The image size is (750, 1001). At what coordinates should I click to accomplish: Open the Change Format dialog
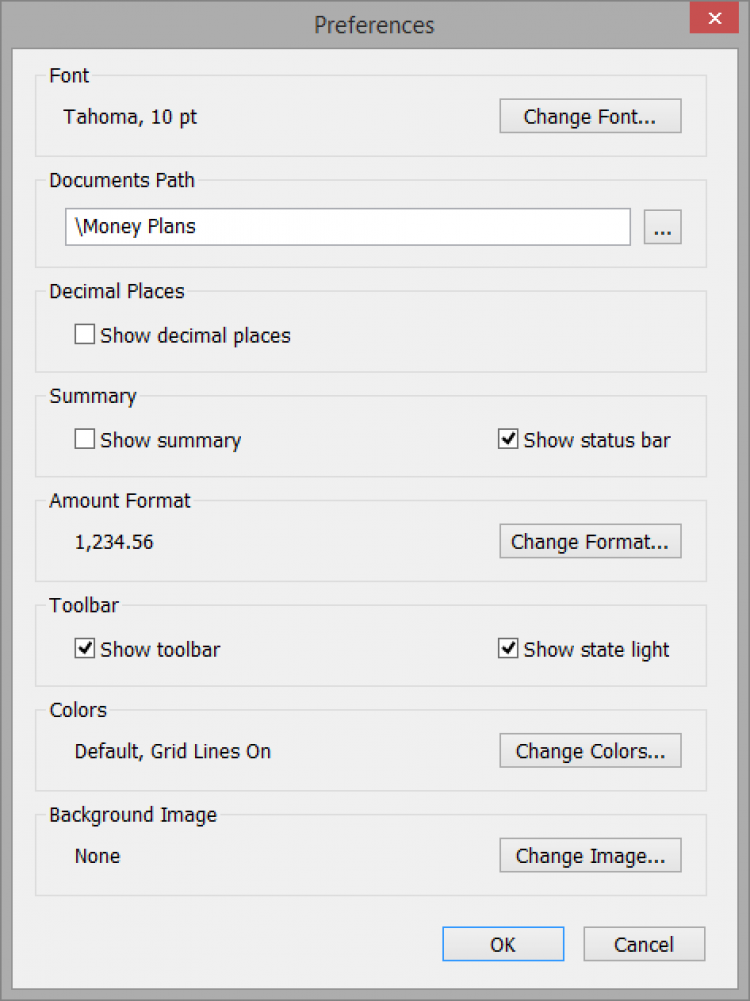click(x=590, y=542)
